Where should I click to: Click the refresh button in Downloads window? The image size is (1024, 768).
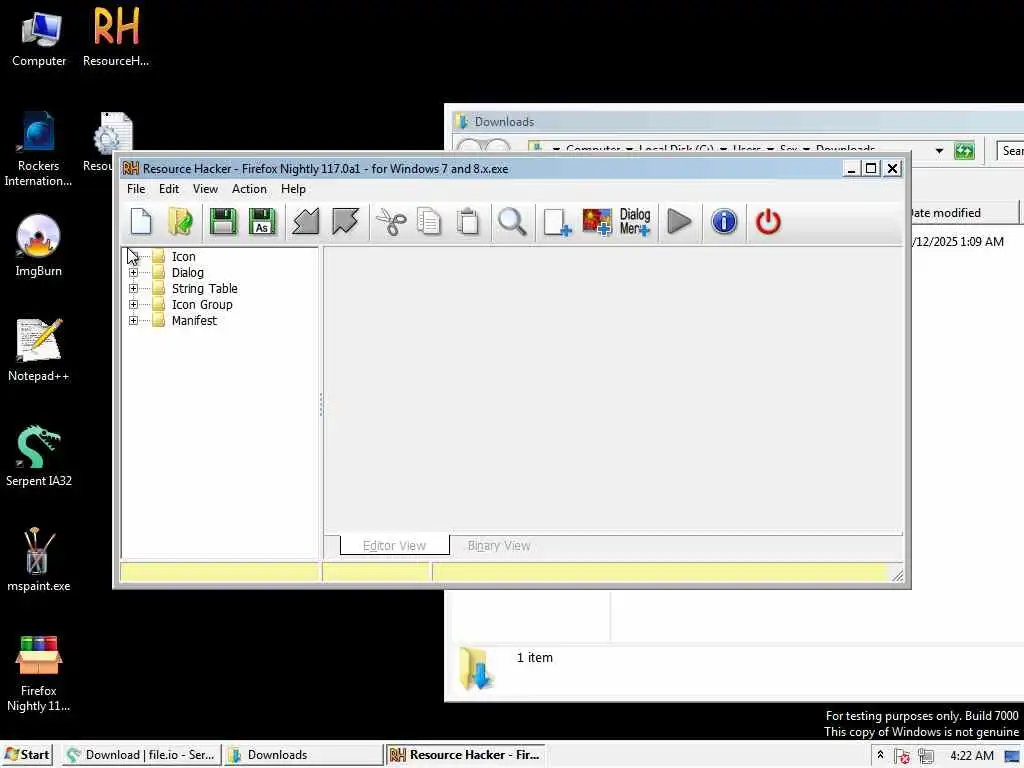[964, 151]
